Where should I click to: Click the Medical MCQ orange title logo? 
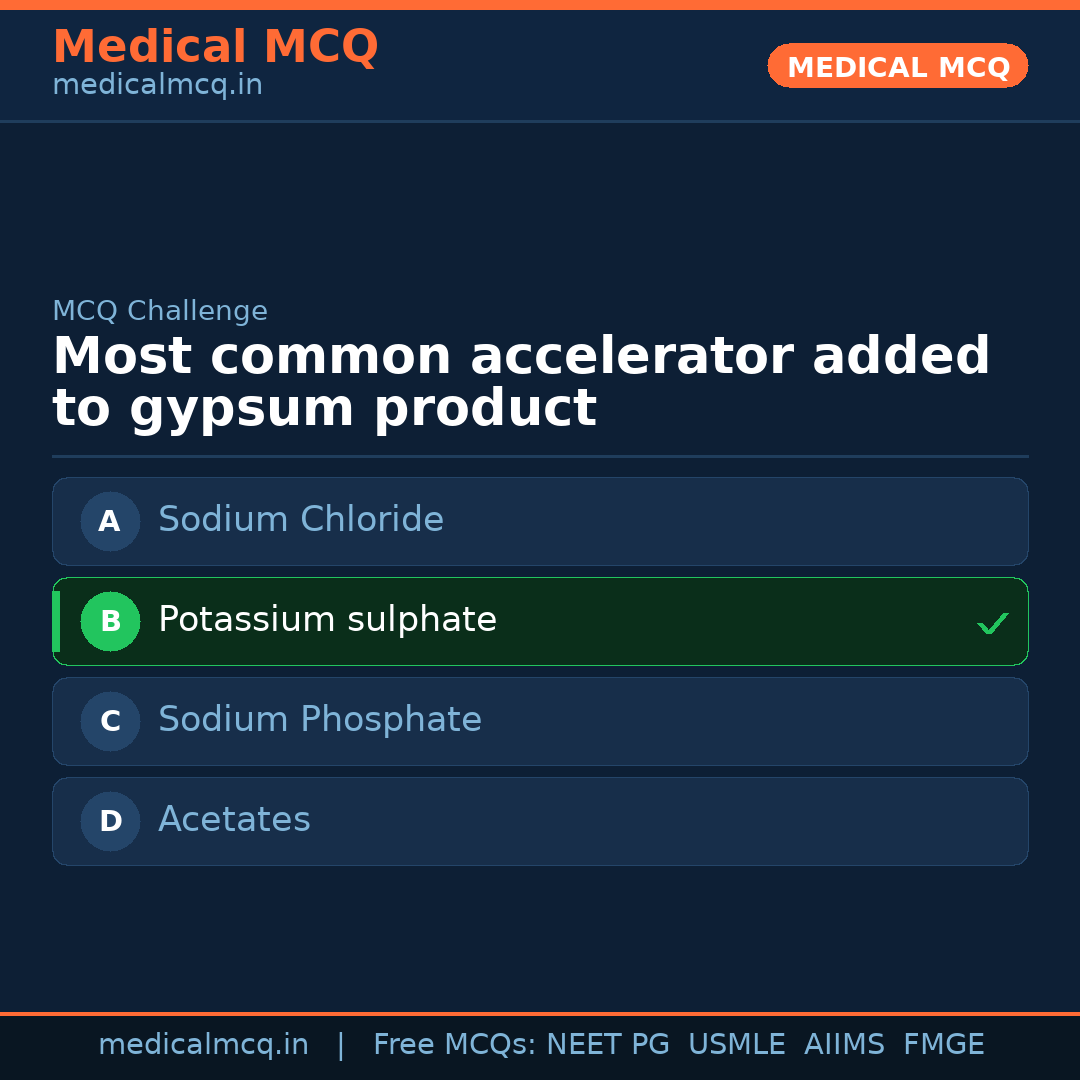[x=215, y=47]
